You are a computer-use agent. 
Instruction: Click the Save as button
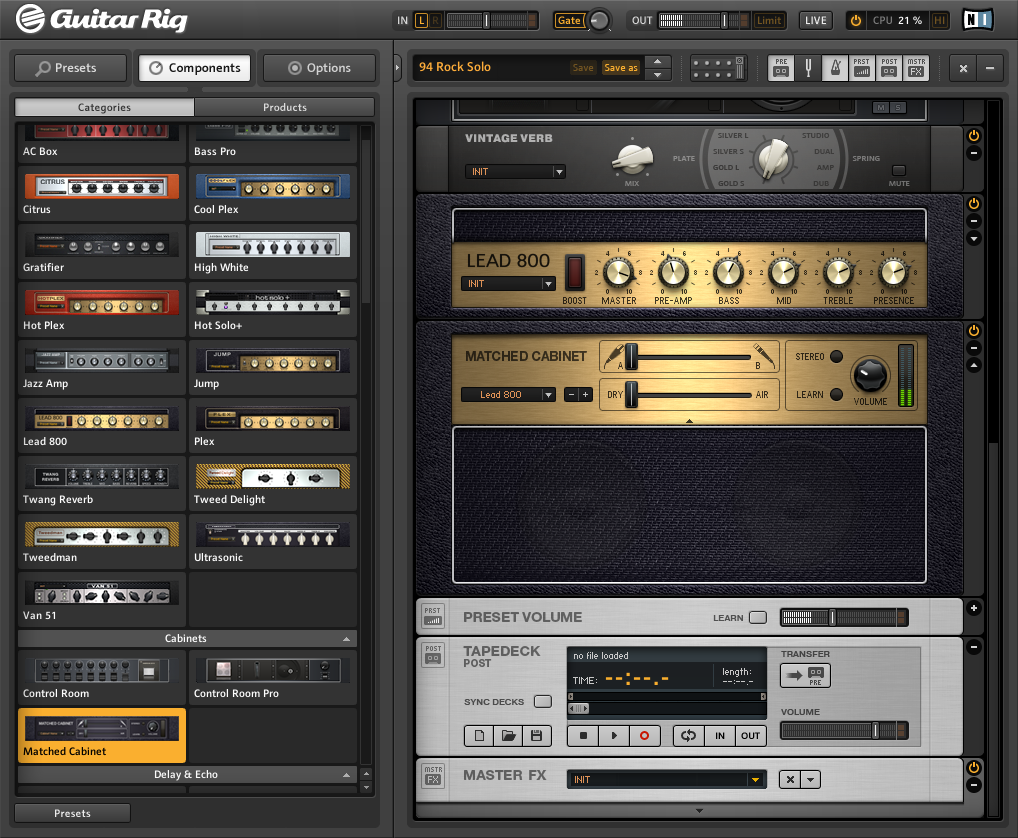(x=621, y=68)
